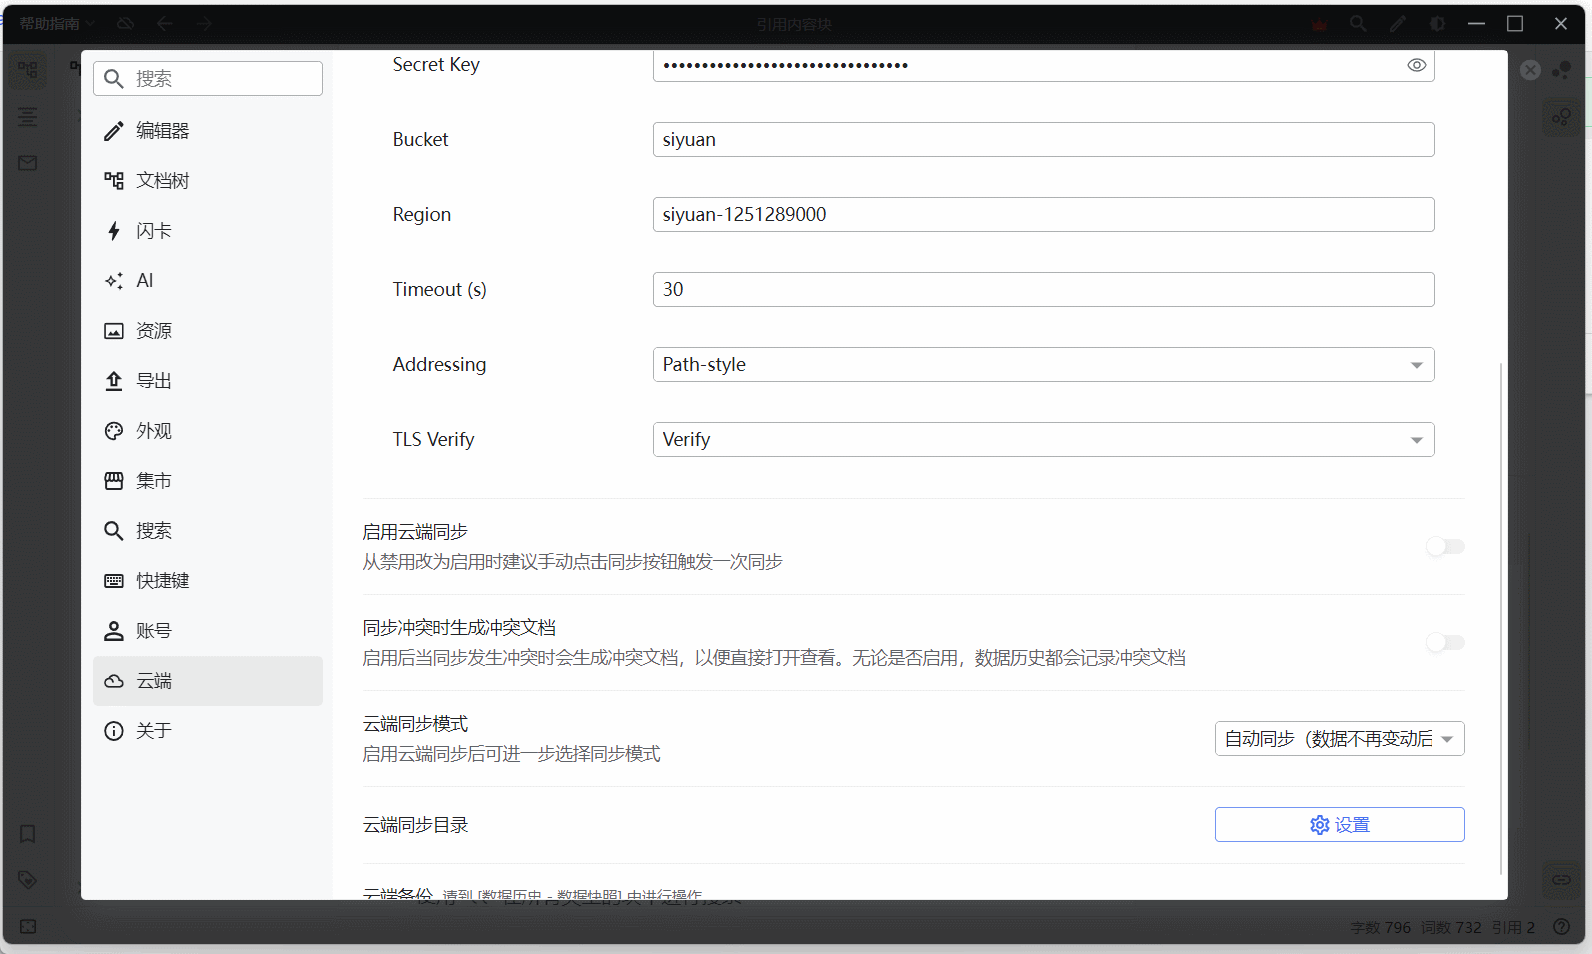Open the 云端同步模式 dropdown
1592x954 pixels.
(1338, 739)
